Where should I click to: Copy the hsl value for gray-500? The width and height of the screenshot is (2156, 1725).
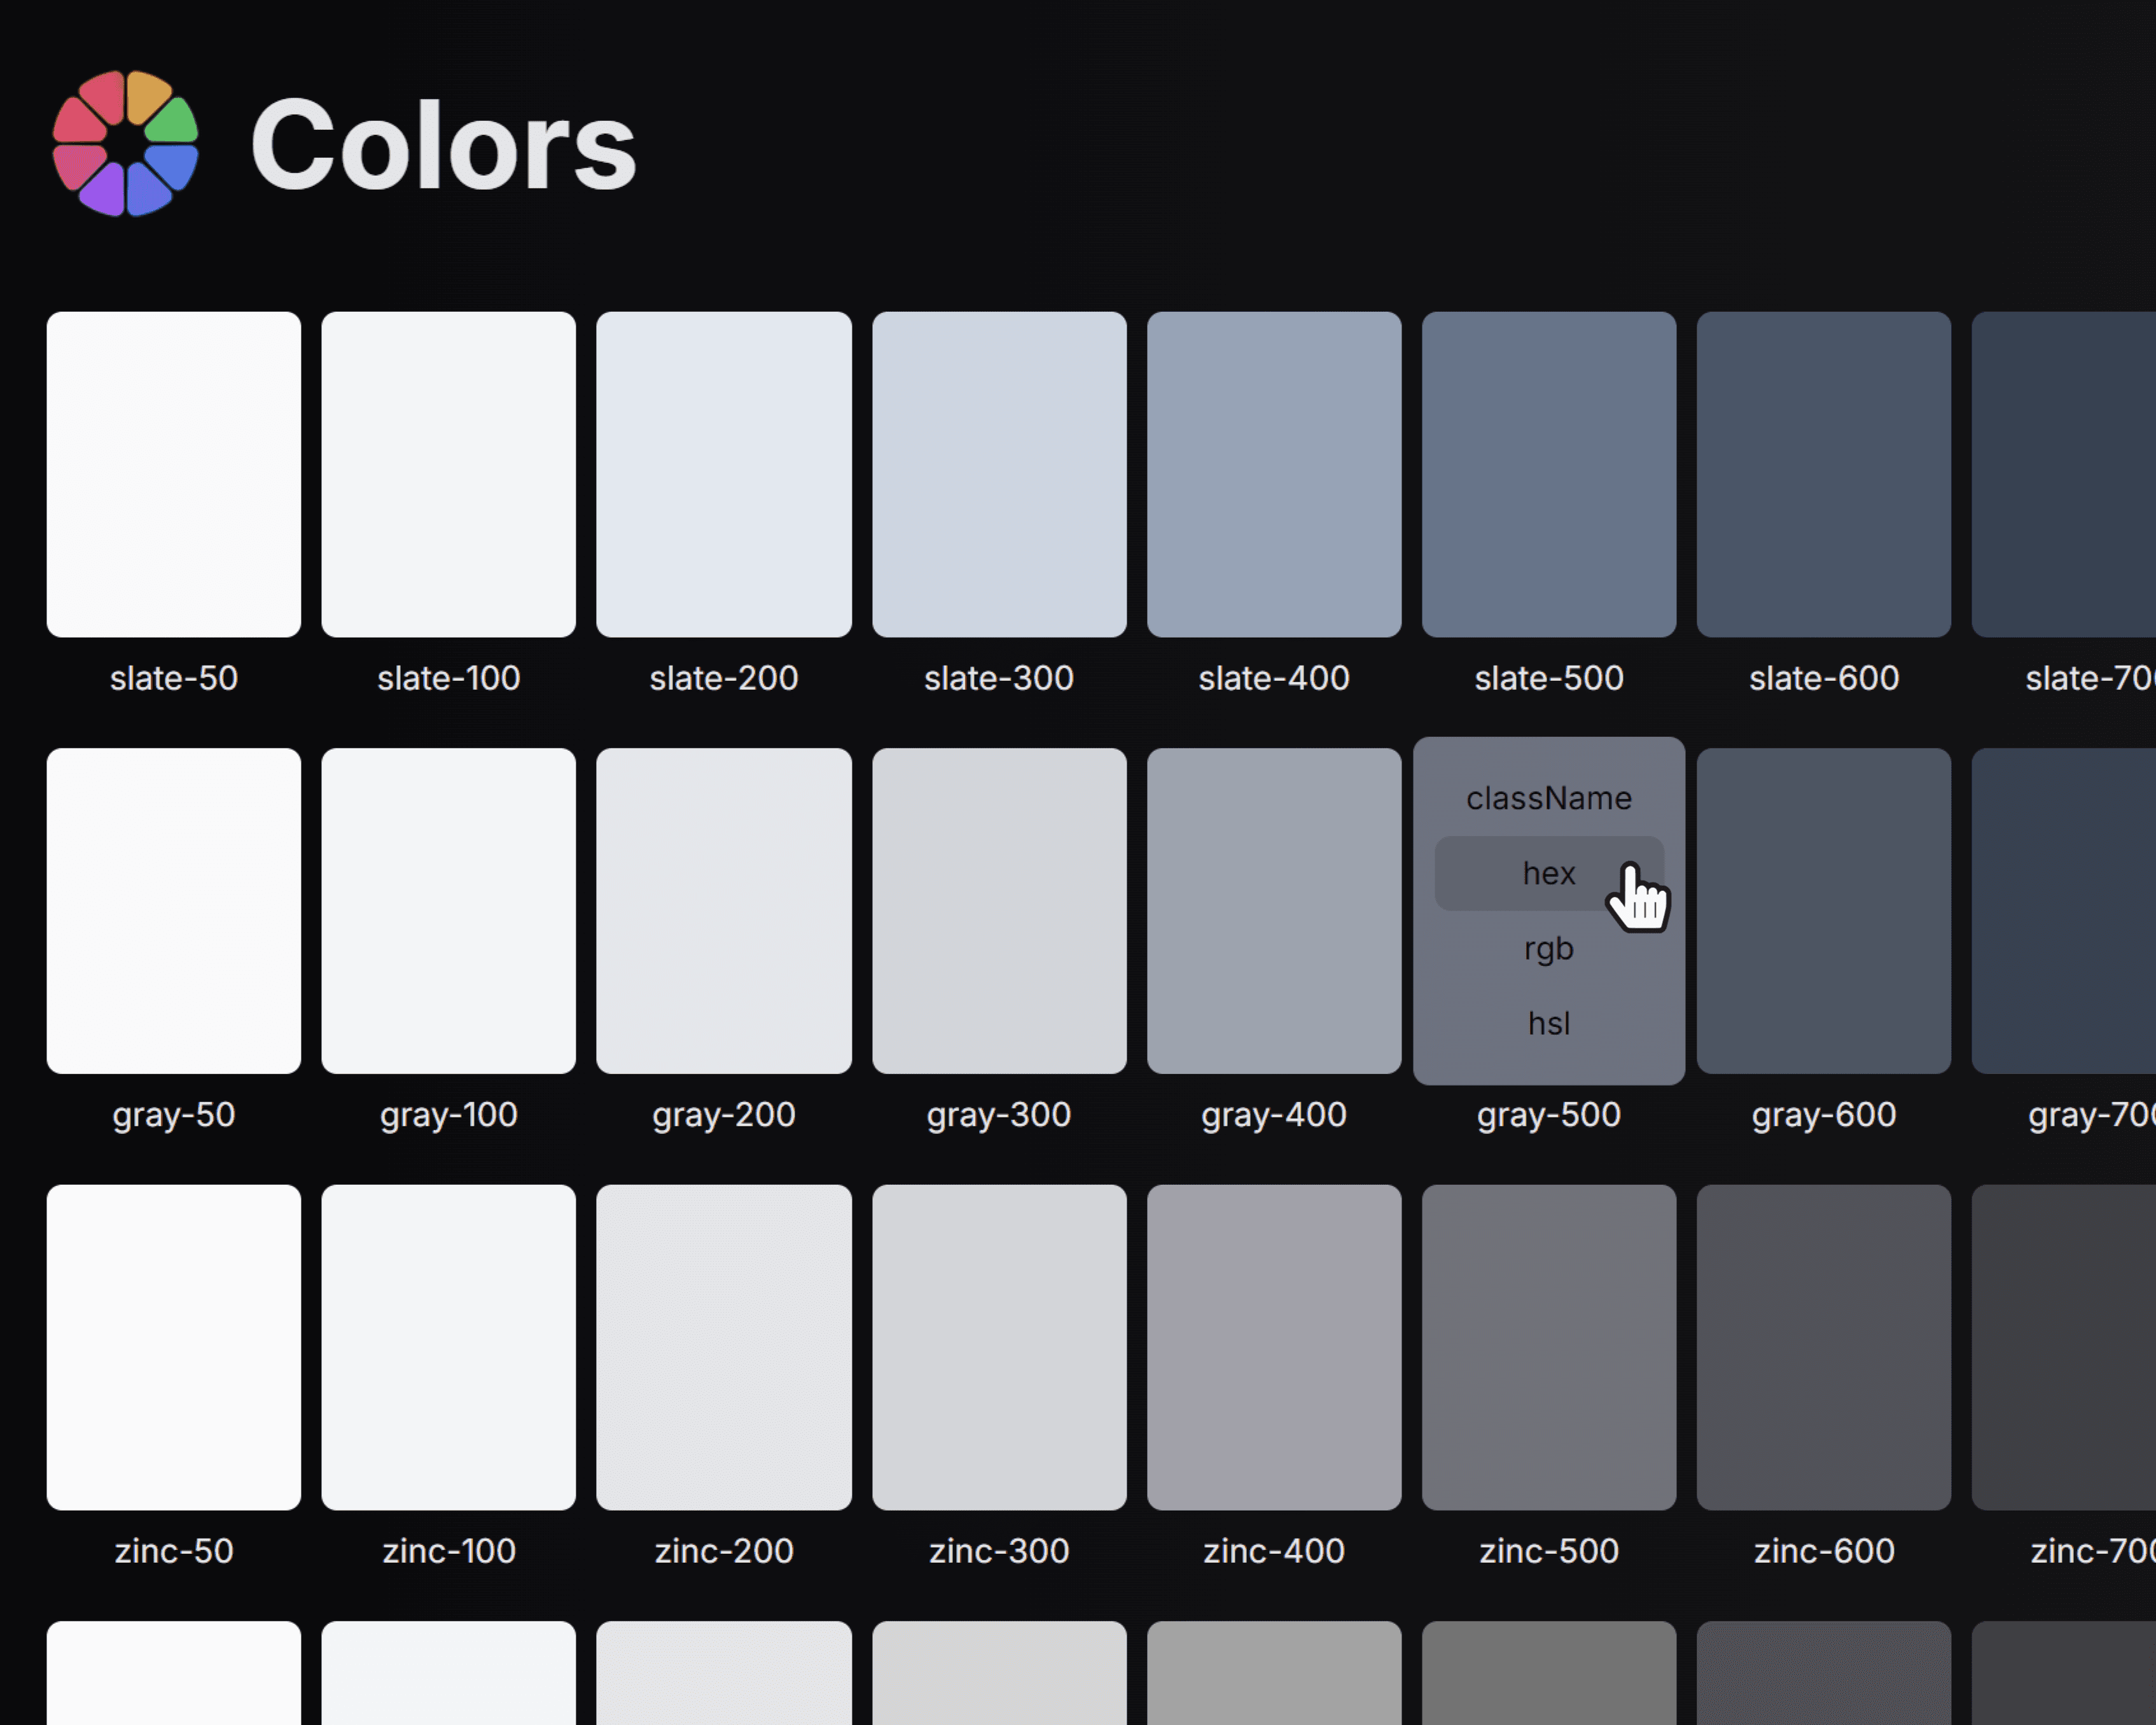click(1548, 1022)
